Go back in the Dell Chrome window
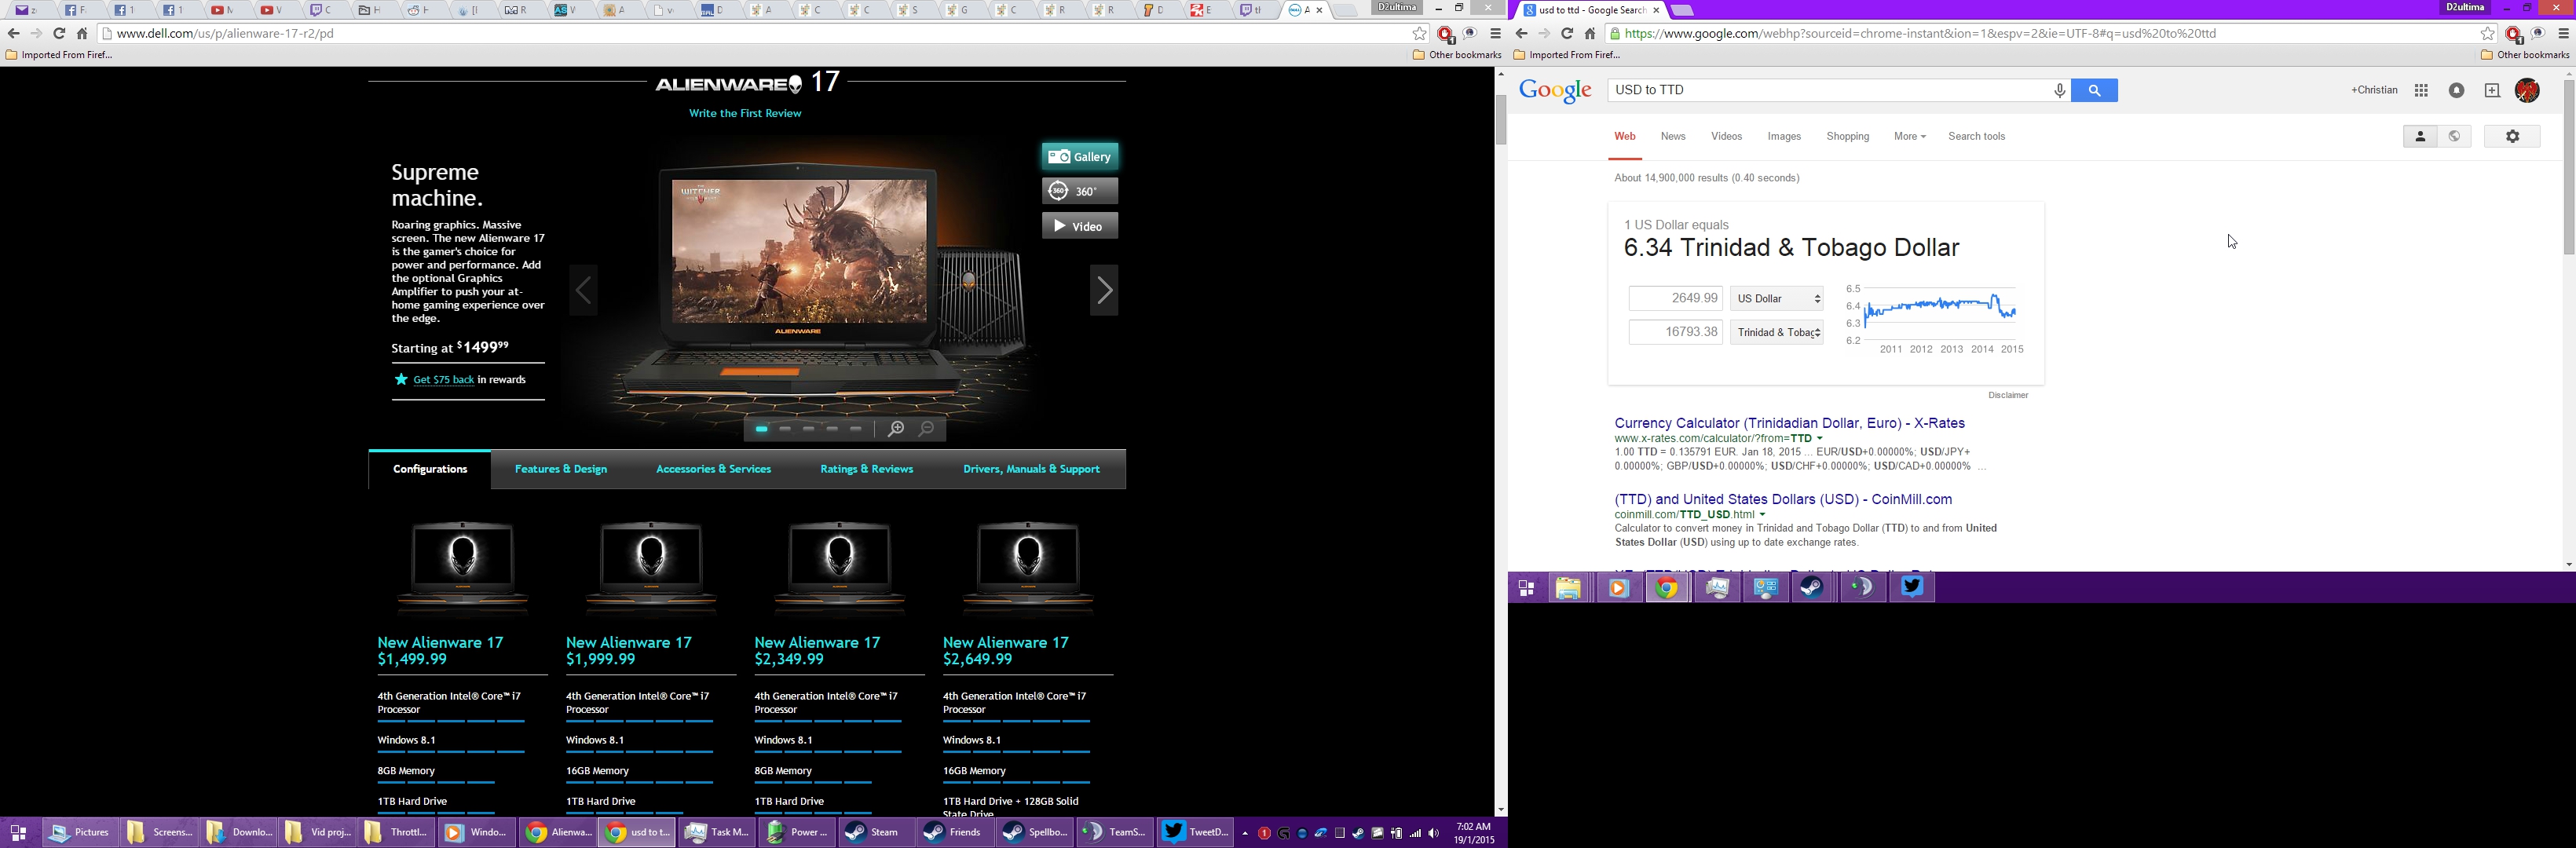This screenshot has width=2576, height=848. (13, 34)
